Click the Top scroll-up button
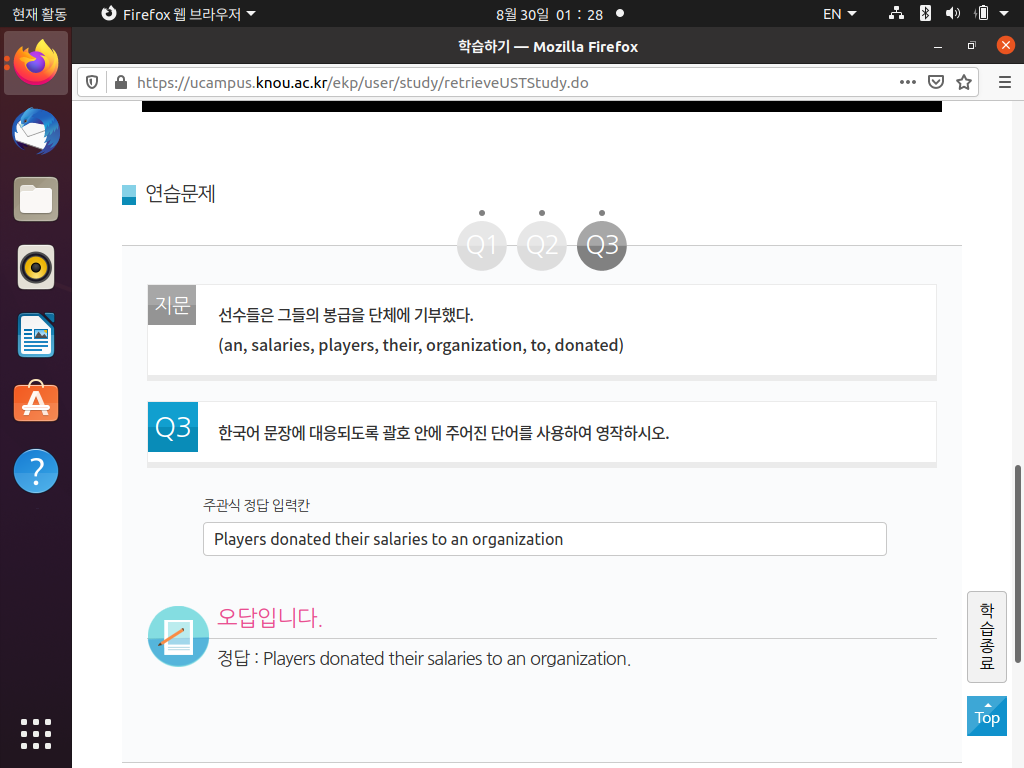 click(987, 716)
